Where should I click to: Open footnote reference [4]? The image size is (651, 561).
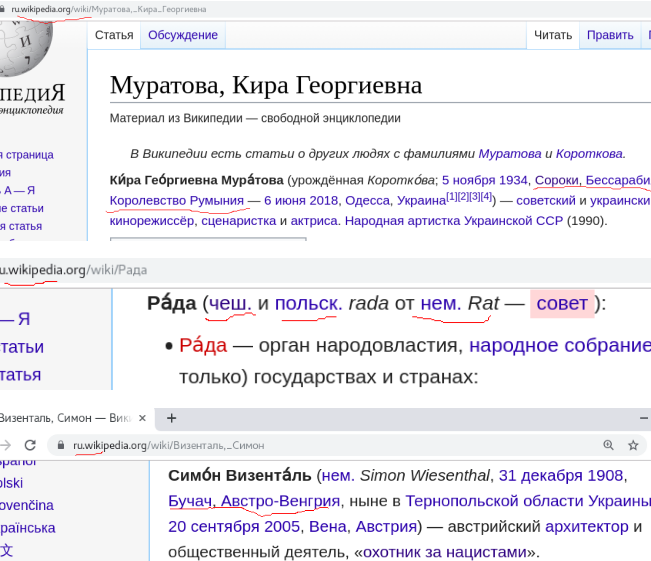click(486, 196)
